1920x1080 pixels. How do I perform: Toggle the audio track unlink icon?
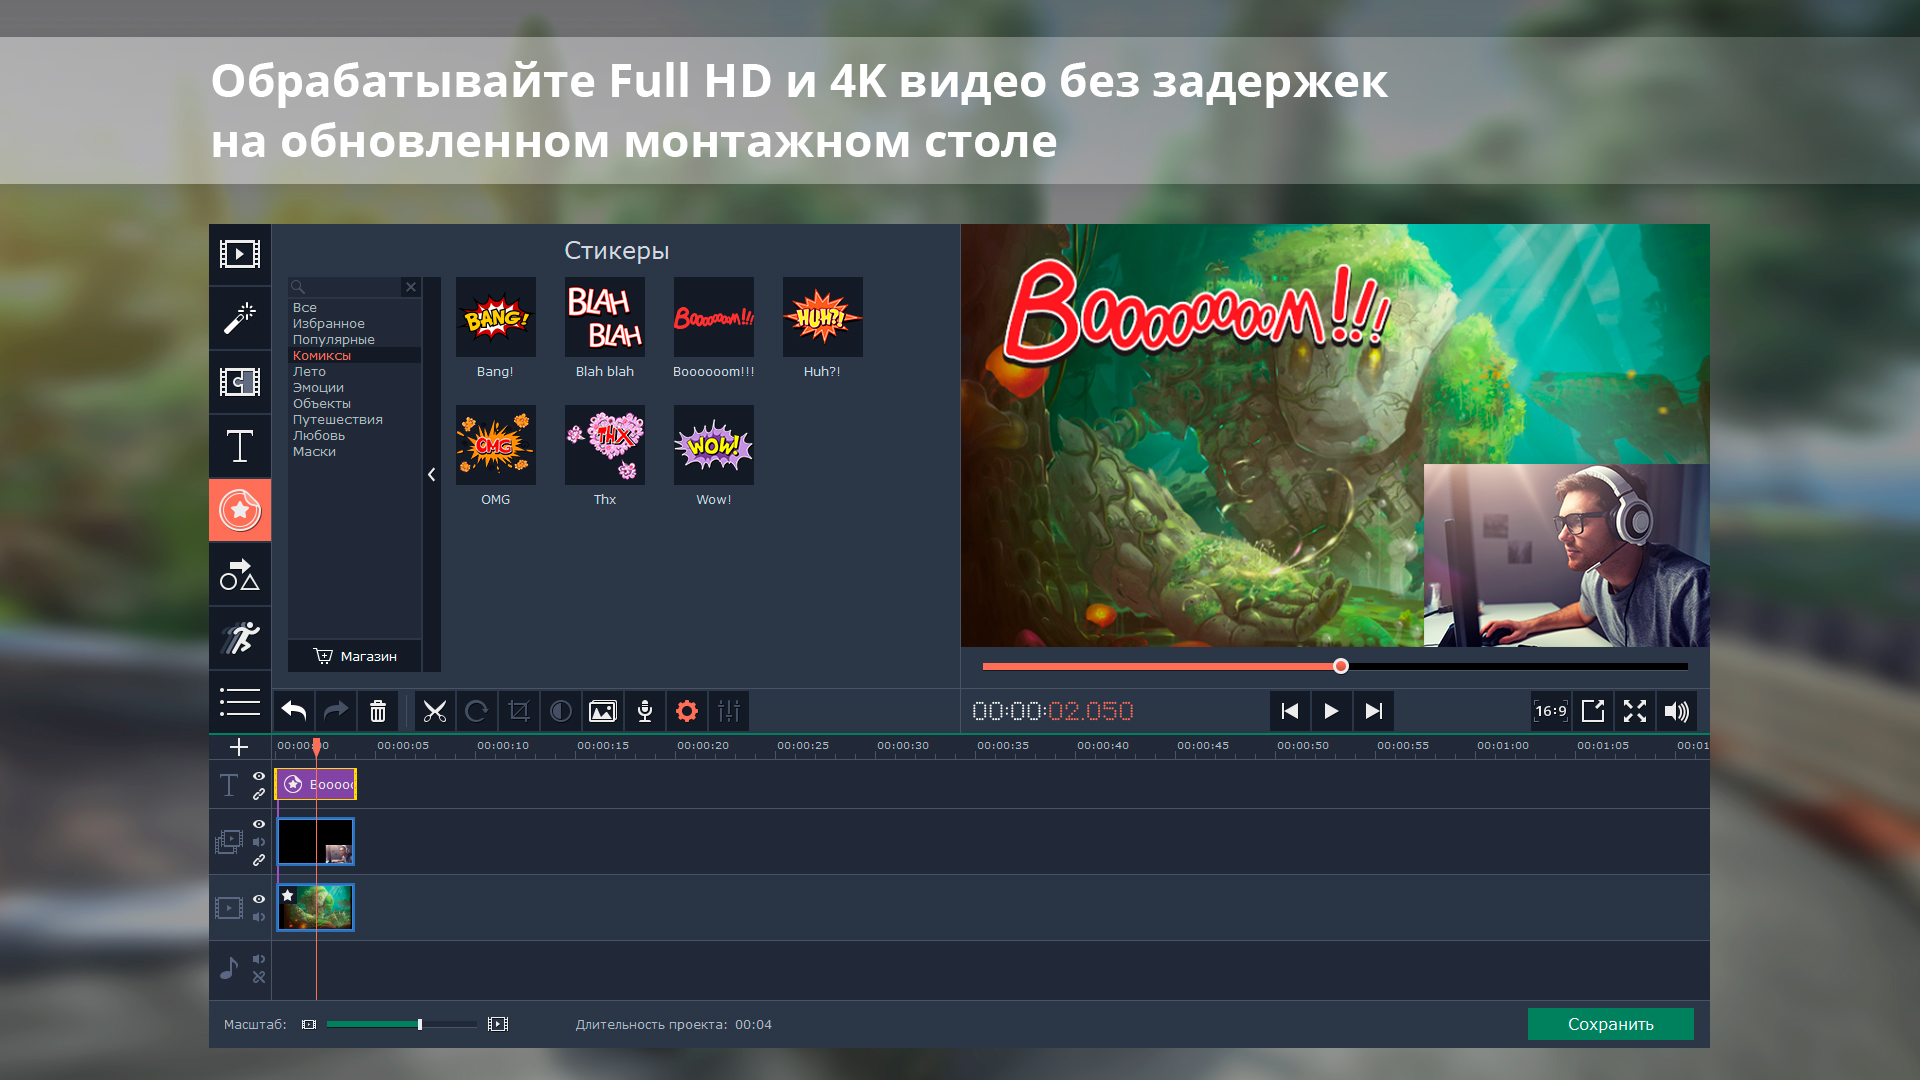coord(259,977)
